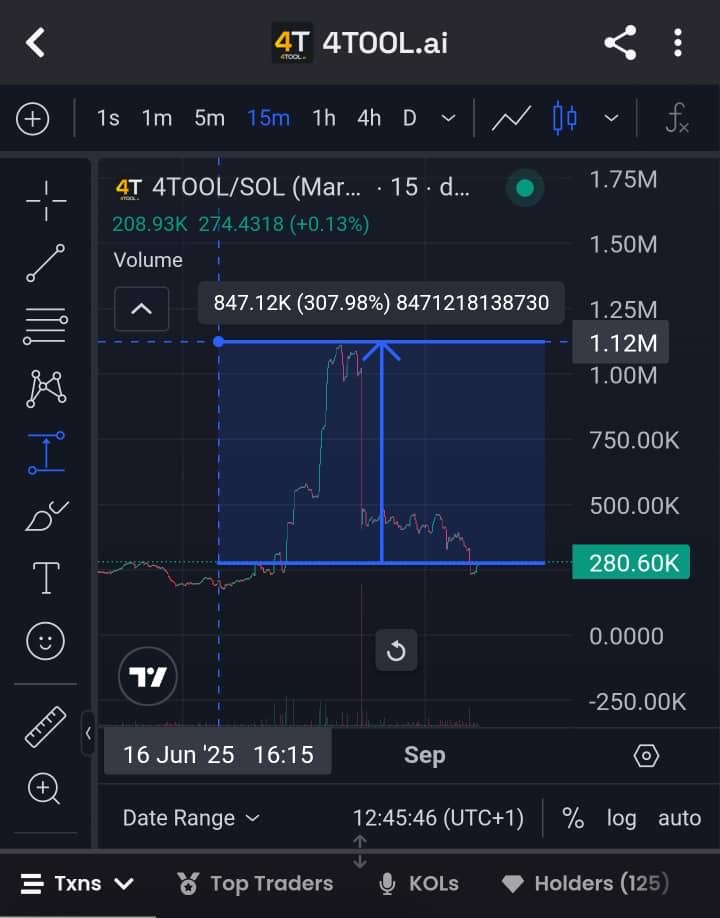720x918 pixels.
Task: Activate the zoom-in magnifier tool
Action: click(x=44, y=789)
